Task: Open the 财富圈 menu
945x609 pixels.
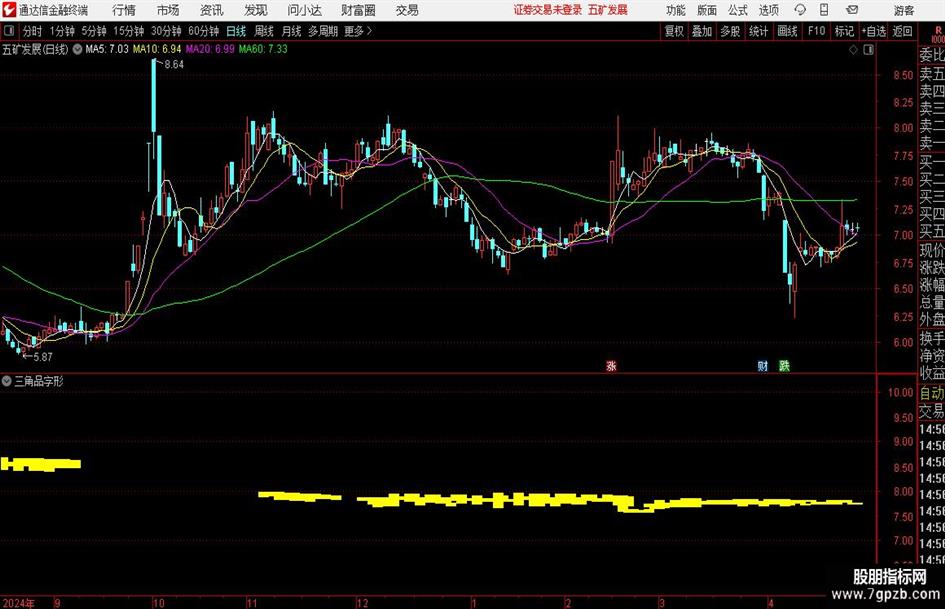Action: pyautogui.click(x=358, y=10)
